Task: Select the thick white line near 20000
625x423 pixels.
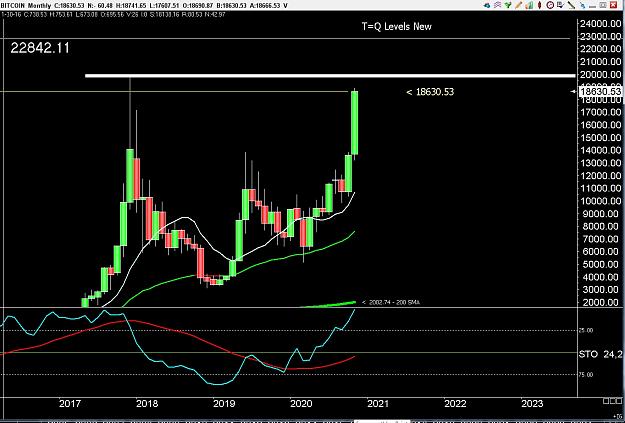Action: [x=330, y=76]
